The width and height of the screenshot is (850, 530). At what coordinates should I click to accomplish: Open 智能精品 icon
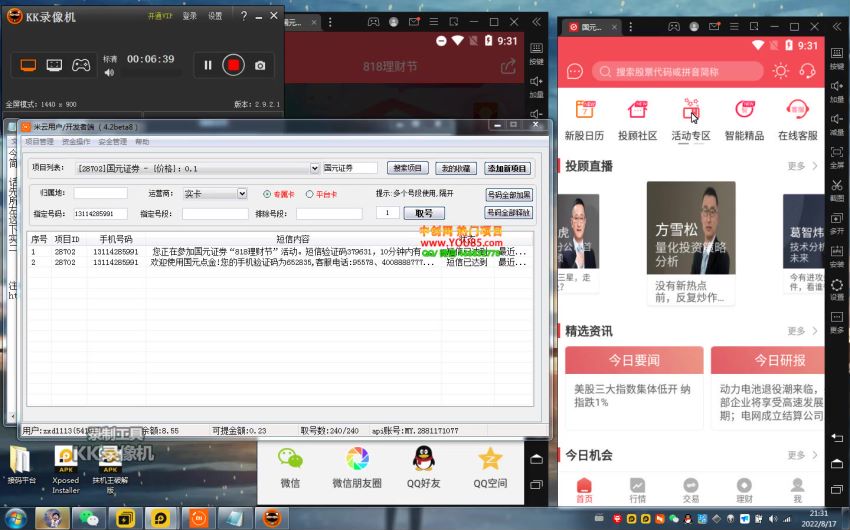(744, 120)
